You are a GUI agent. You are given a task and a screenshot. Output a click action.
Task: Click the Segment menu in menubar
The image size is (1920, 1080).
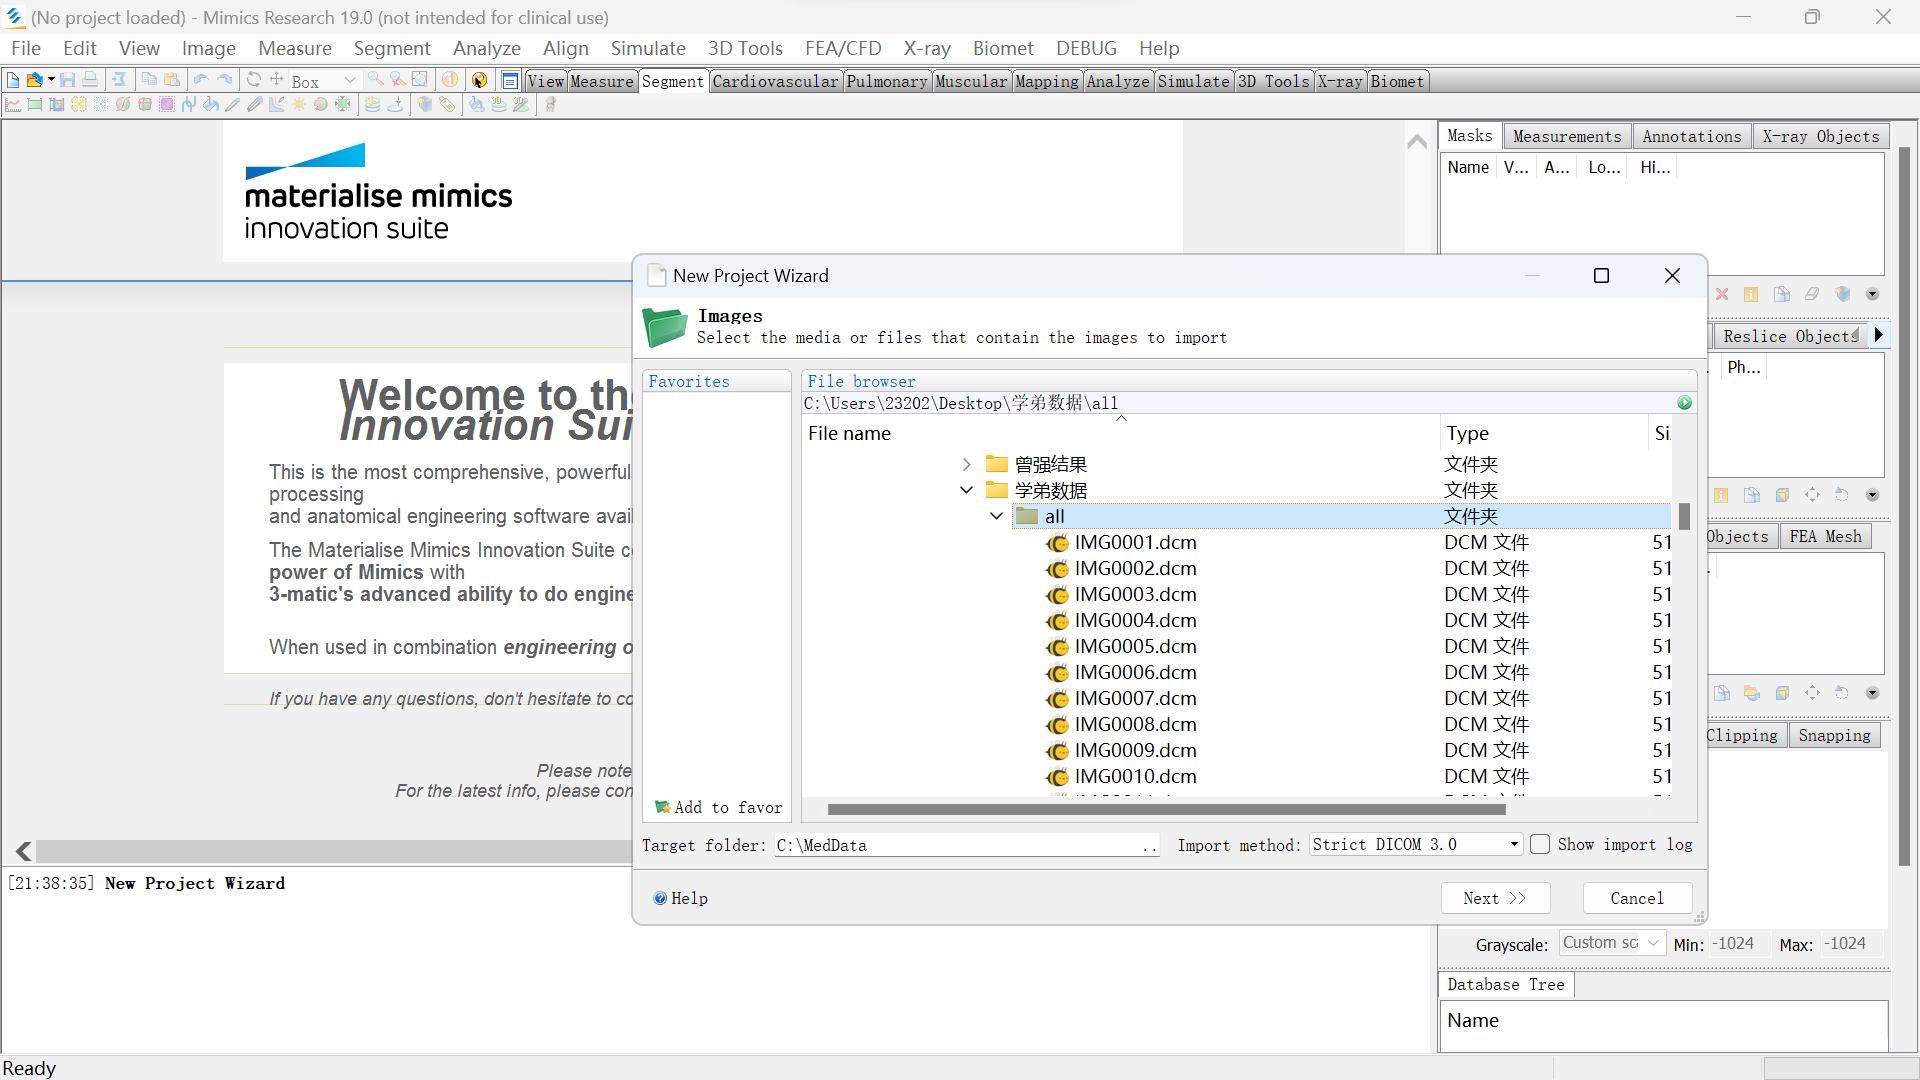(x=390, y=47)
